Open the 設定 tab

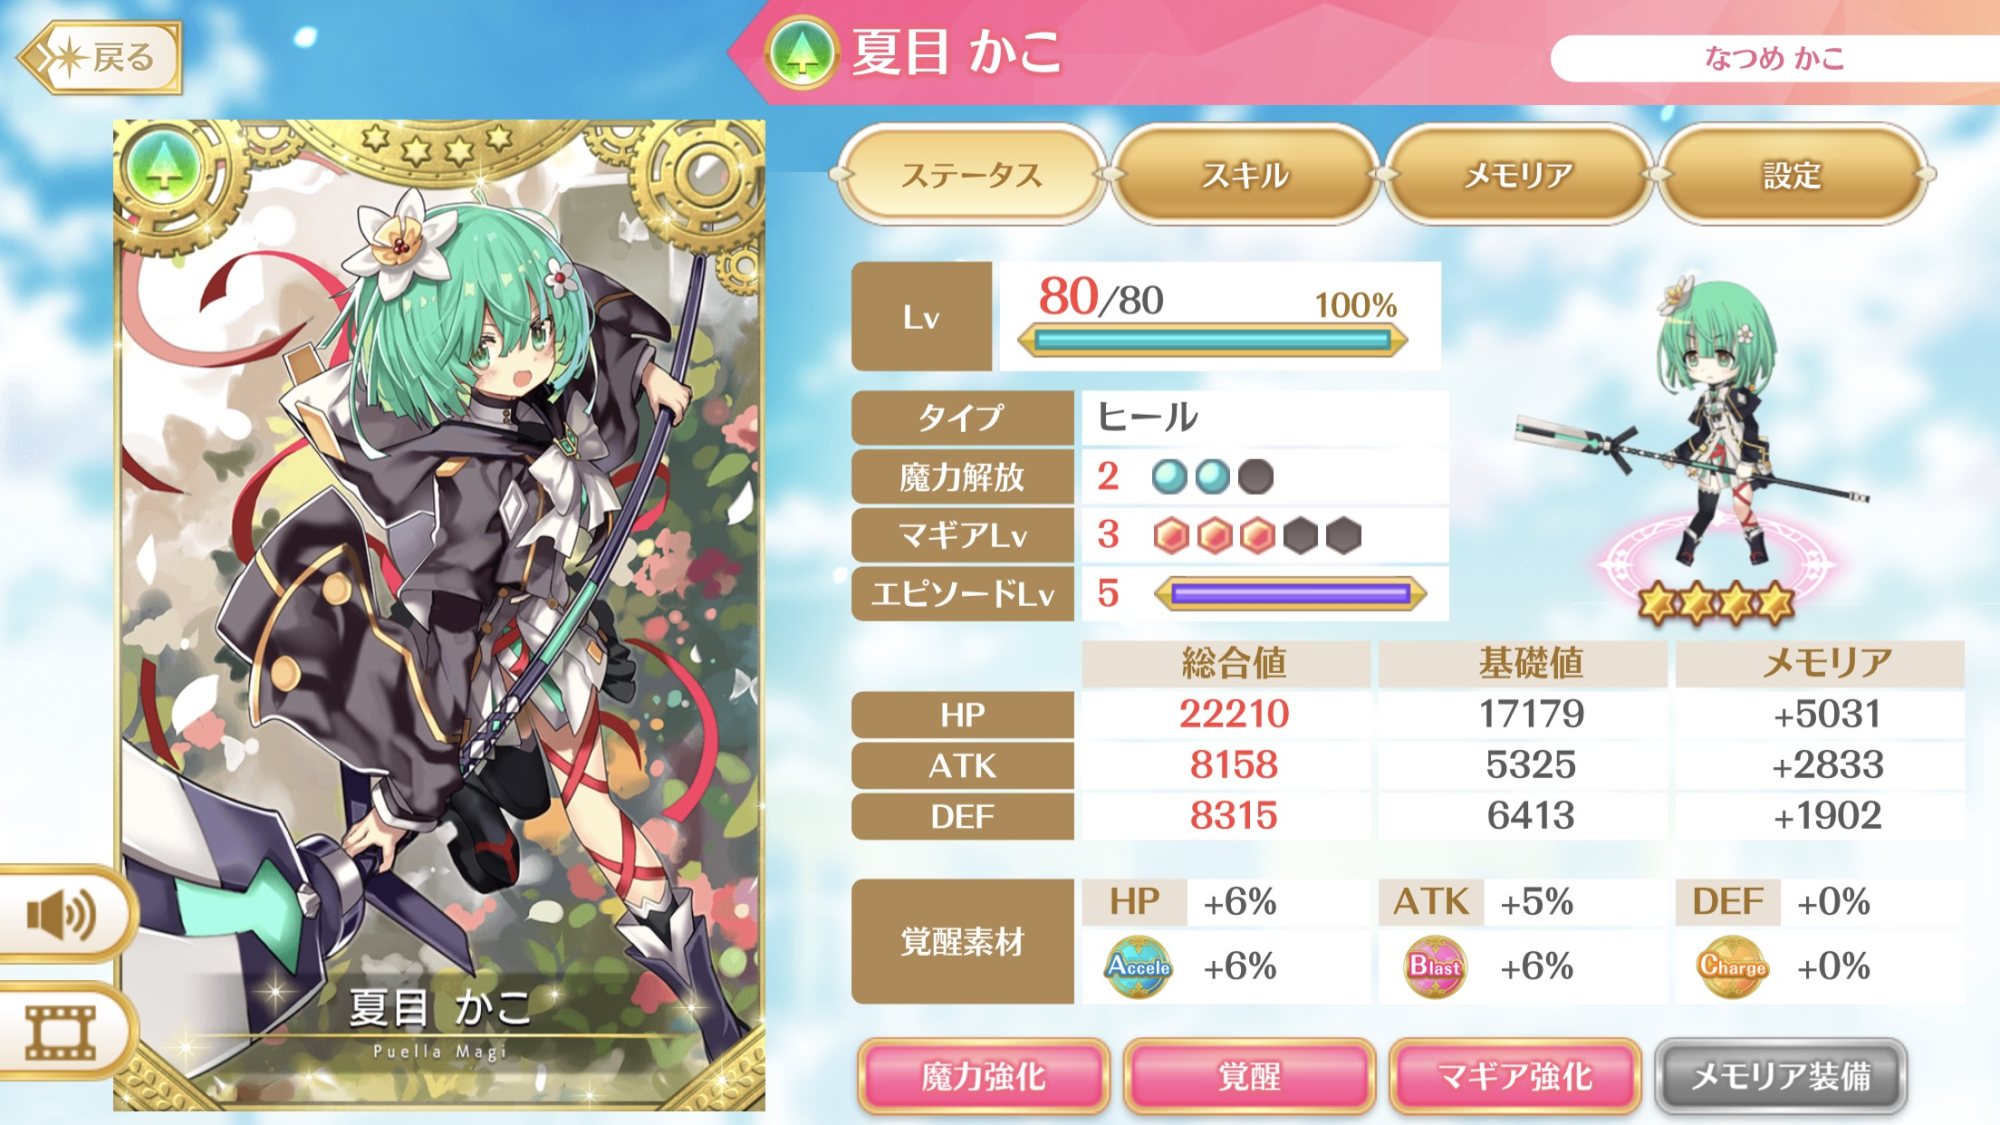click(1792, 175)
